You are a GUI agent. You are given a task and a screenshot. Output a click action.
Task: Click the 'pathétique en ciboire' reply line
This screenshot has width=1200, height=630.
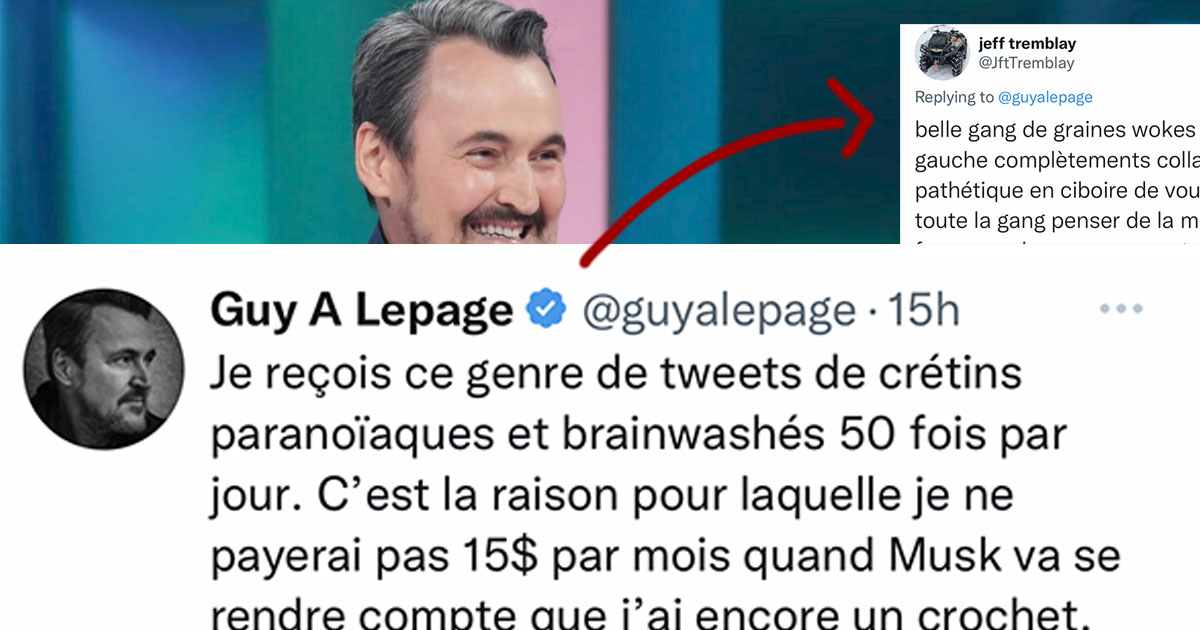[1056, 190]
